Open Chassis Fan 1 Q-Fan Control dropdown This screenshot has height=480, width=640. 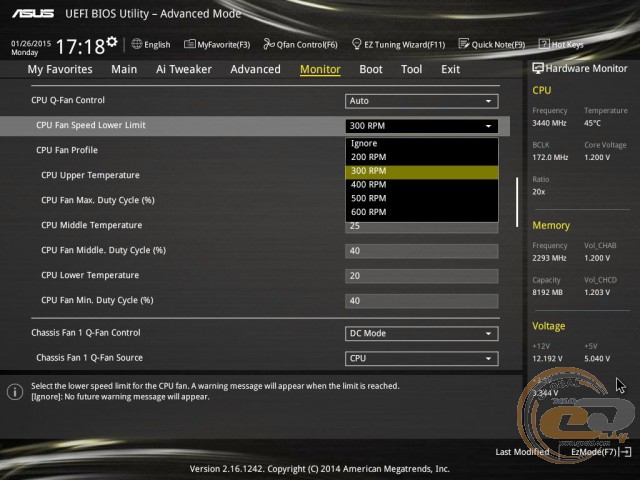click(x=422, y=333)
